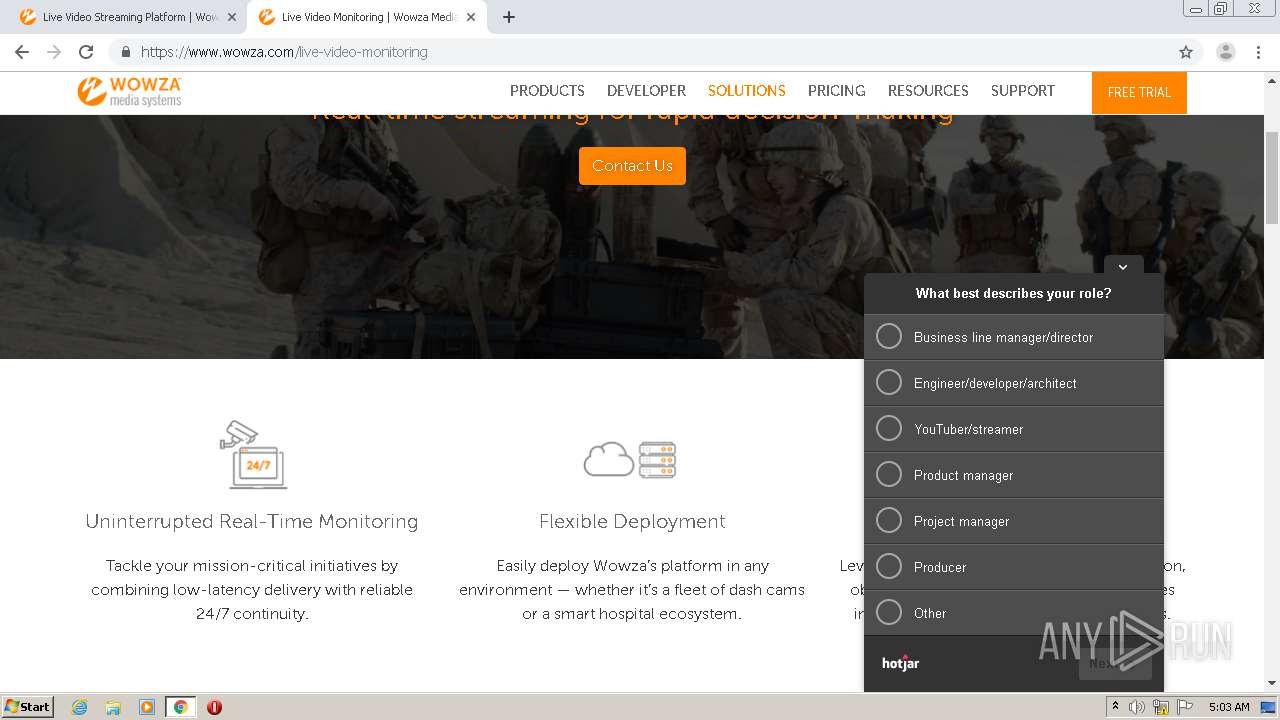The image size is (1280, 720).
Task: Click the Show desktop button
Action: [x=1269, y=707]
